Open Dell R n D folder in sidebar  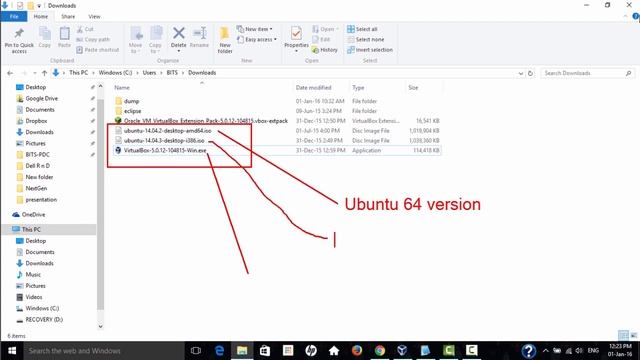tap(38, 166)
